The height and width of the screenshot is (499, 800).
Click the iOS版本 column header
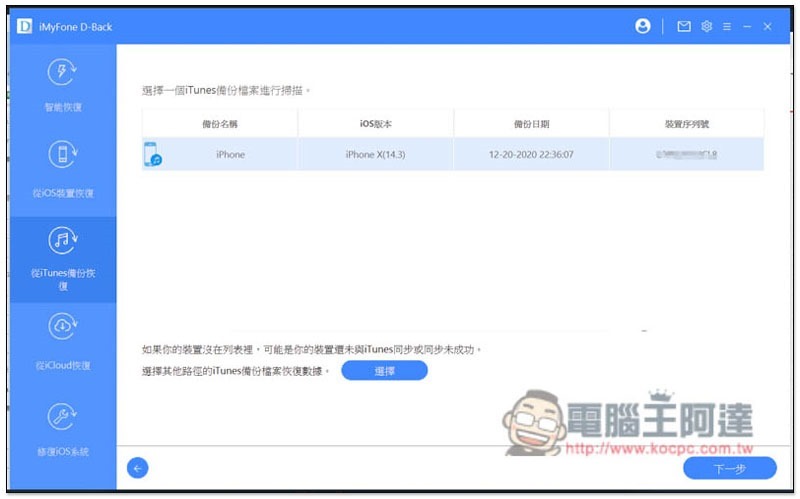pyautogui.click(x=376, y=123)
